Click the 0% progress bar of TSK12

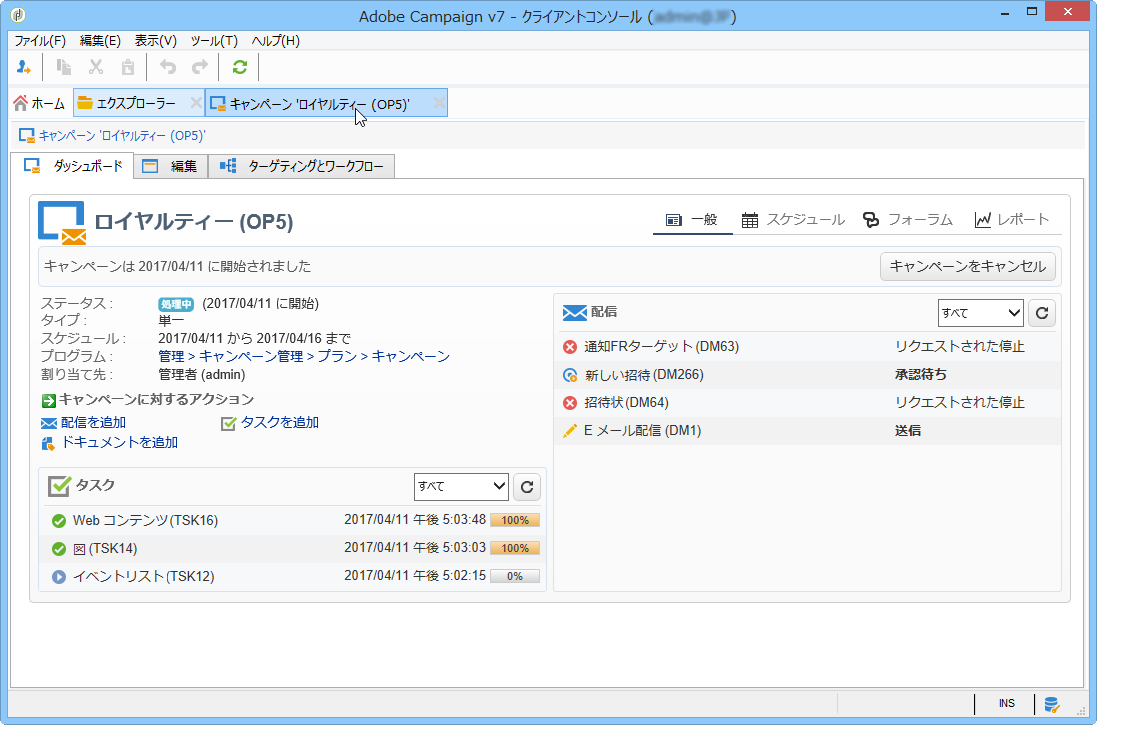[x=515, y=576]
